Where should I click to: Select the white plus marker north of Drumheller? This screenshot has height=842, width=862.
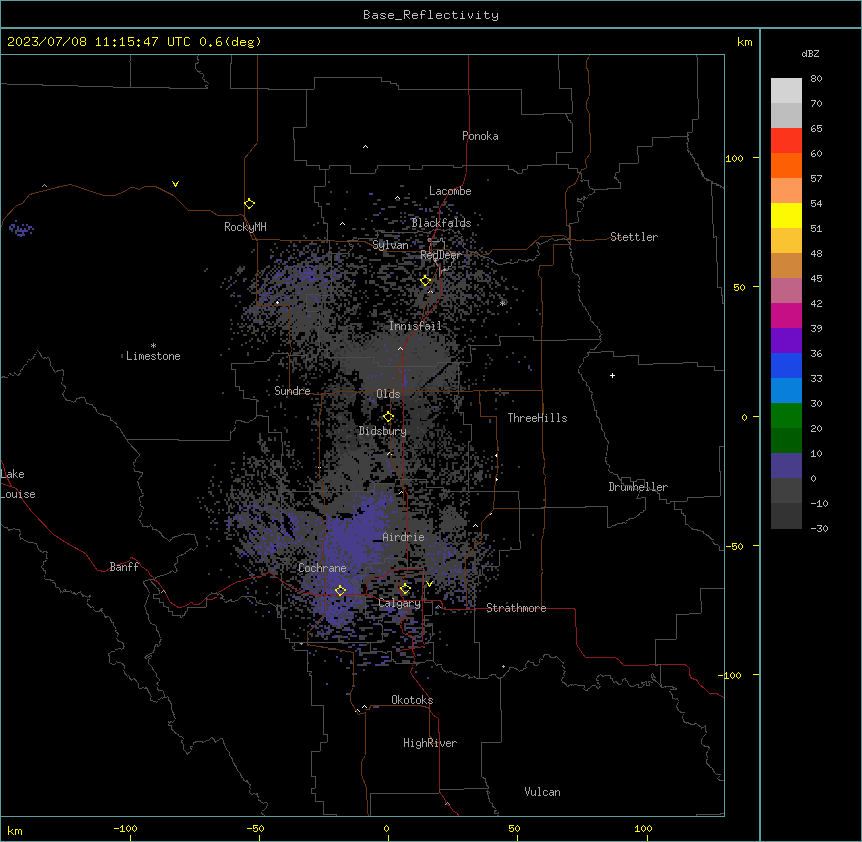click(x=612, y=375)
